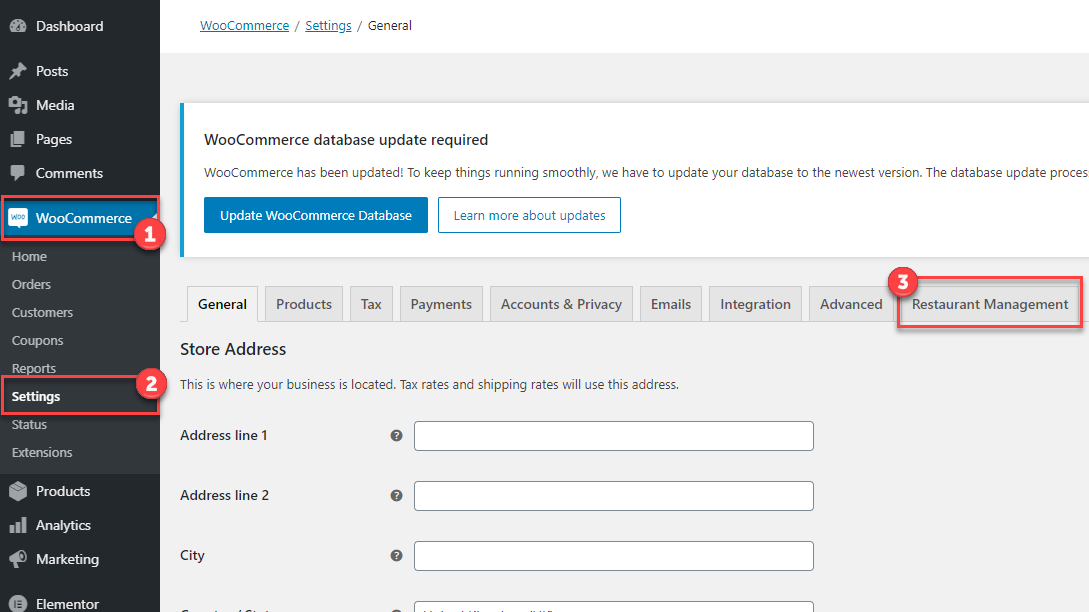Select the Accounts & Privacy tab
Viewport: 1089px width, 612px height.
561,304
